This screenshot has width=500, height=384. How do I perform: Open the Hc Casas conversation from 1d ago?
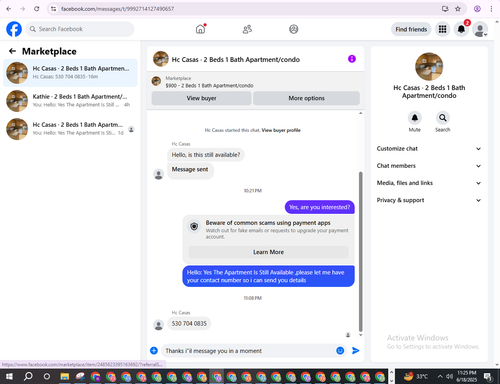(x=70, y=129)
